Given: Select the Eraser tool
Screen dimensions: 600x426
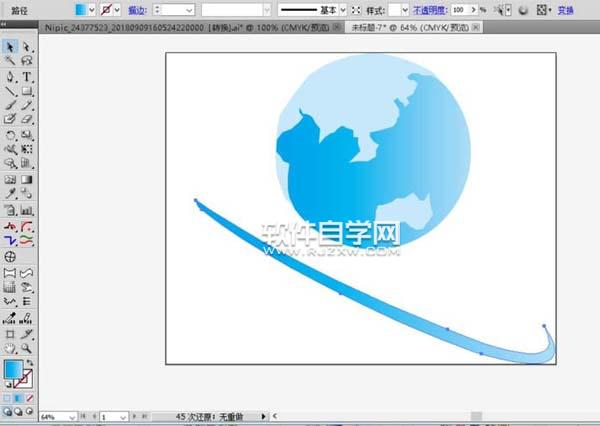Looking at the screenshot, I should click(x=26, y=119).
